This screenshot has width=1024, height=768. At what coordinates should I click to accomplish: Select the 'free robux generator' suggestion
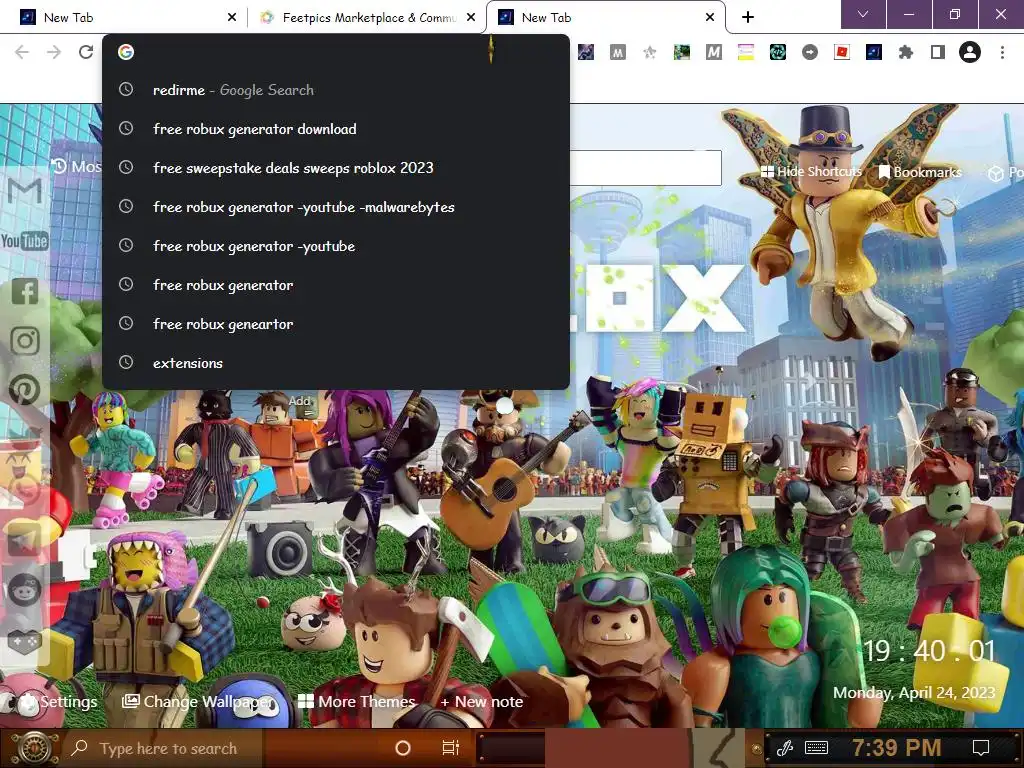click(336, 285)
